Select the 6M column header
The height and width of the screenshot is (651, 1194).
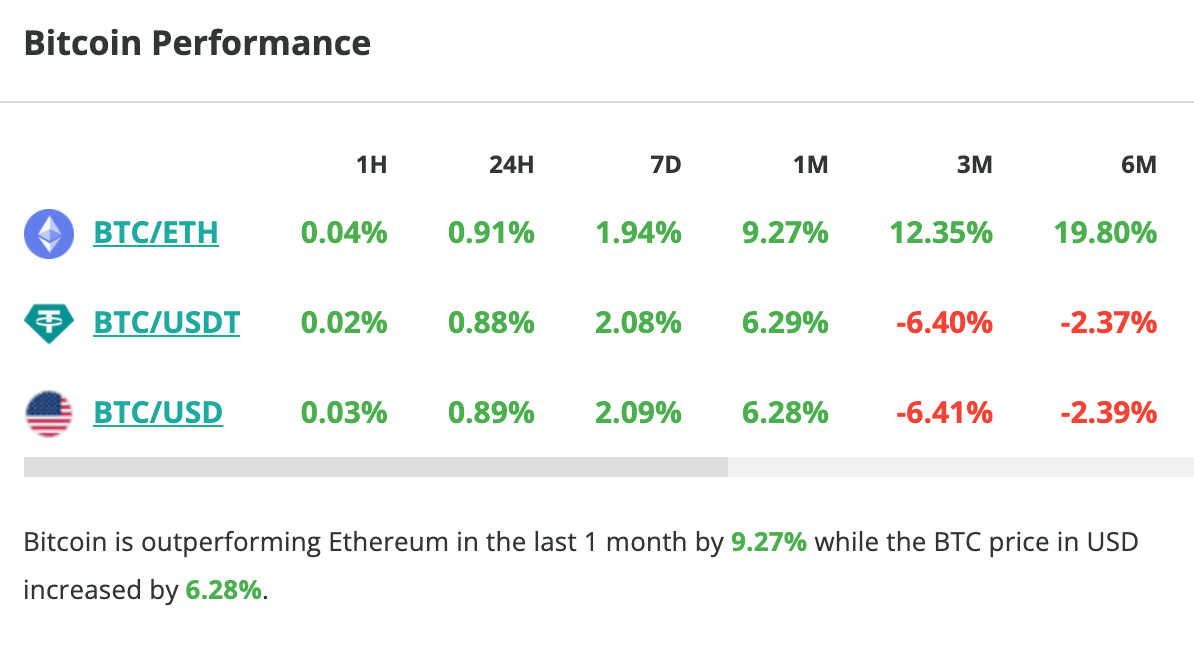pyautogui.click(x=1138, y=165)
